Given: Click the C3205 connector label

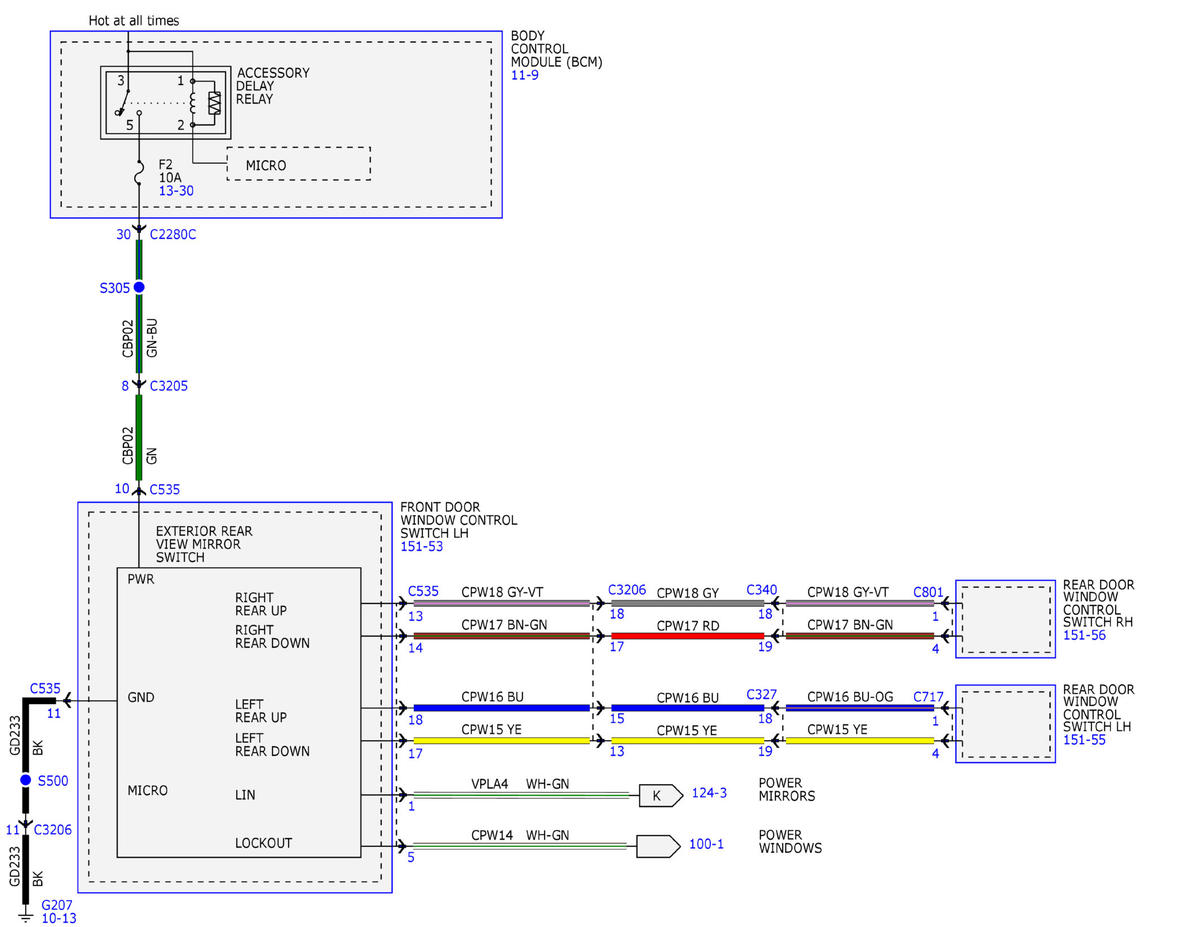Looking at the screenshot, I should [x=168, y=386].
